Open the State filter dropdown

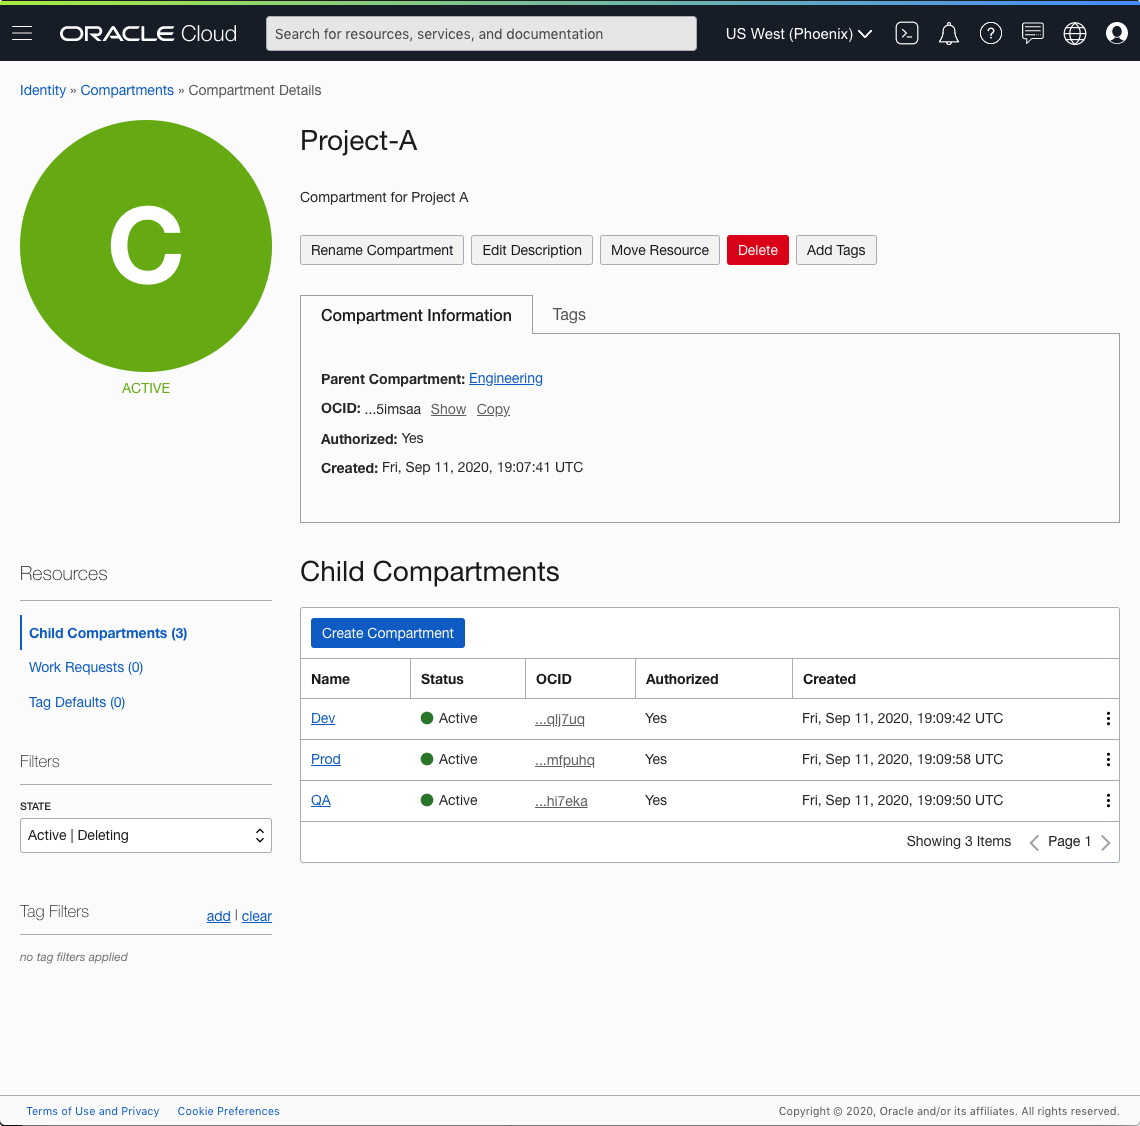146,836
